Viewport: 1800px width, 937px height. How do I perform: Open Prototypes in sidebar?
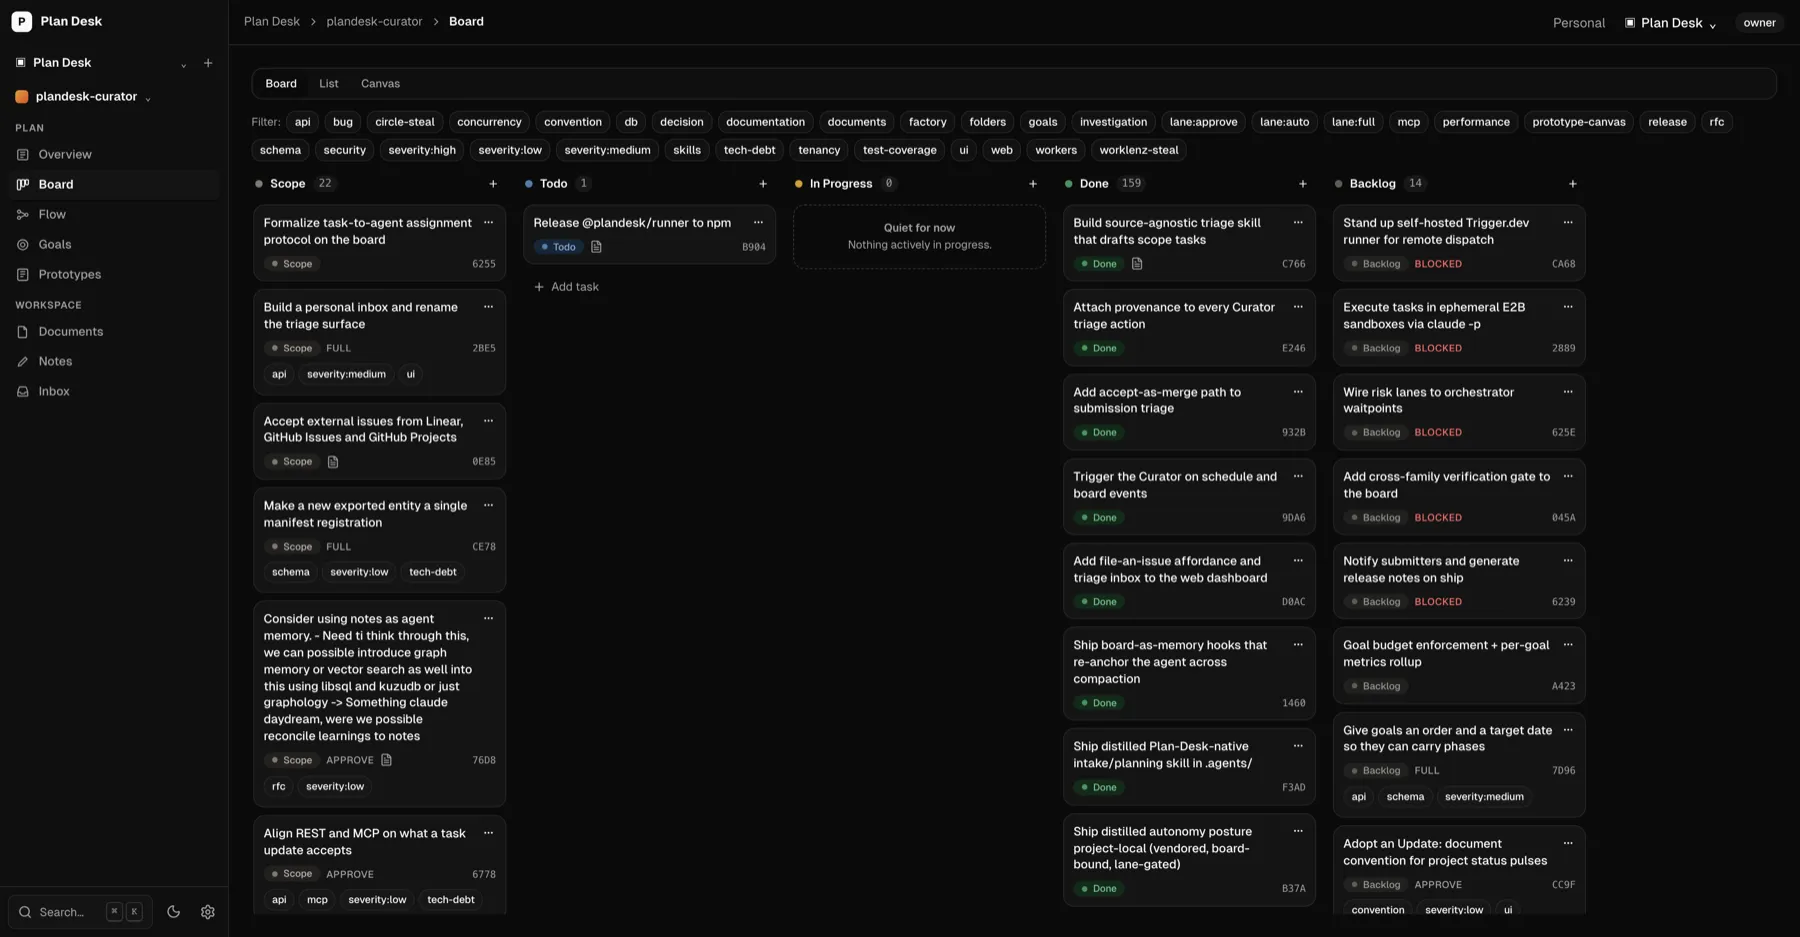112,275
